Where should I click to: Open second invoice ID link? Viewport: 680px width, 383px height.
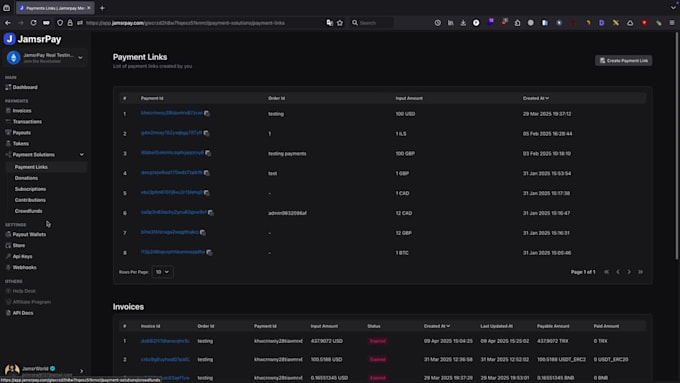click(x=165, y=359)
